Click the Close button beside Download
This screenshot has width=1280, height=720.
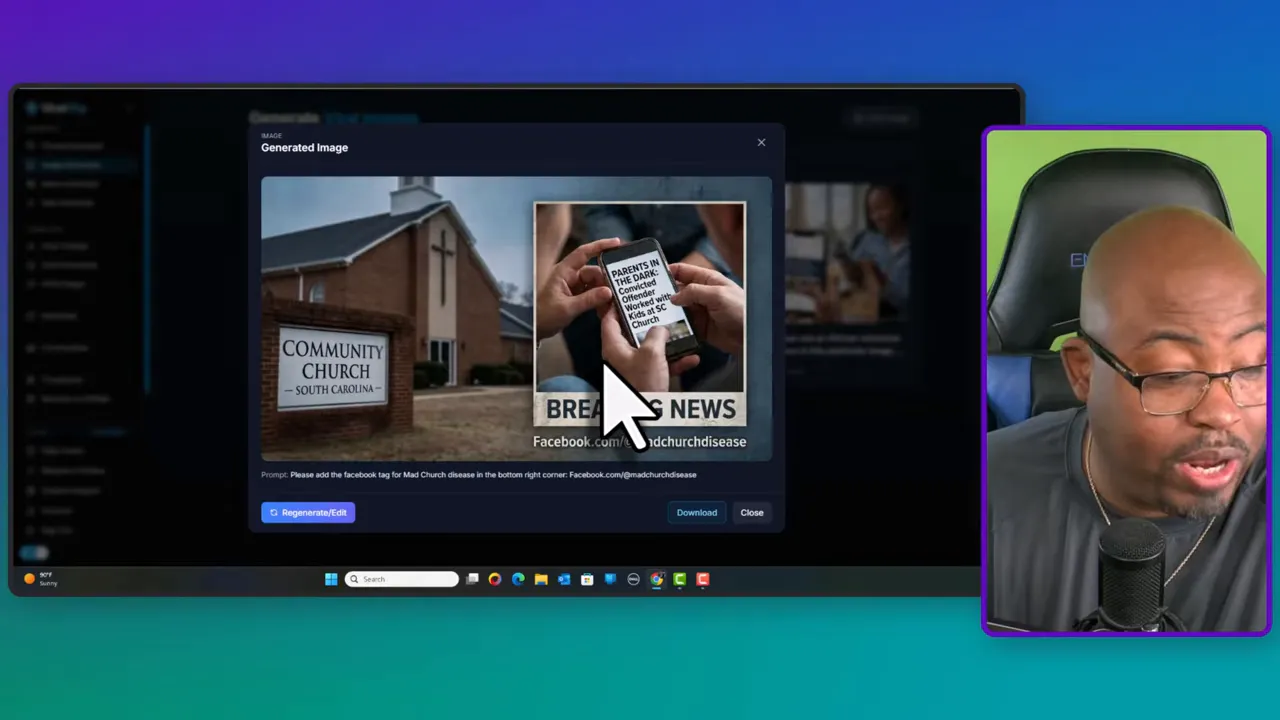752,512
